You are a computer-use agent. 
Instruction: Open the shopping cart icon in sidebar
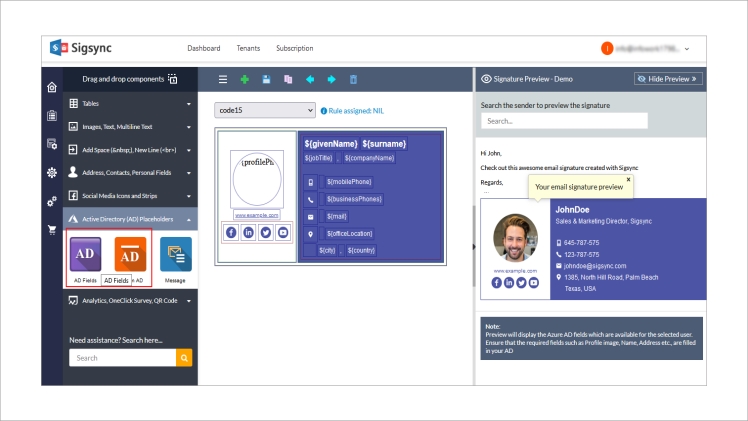pos(52,230)
